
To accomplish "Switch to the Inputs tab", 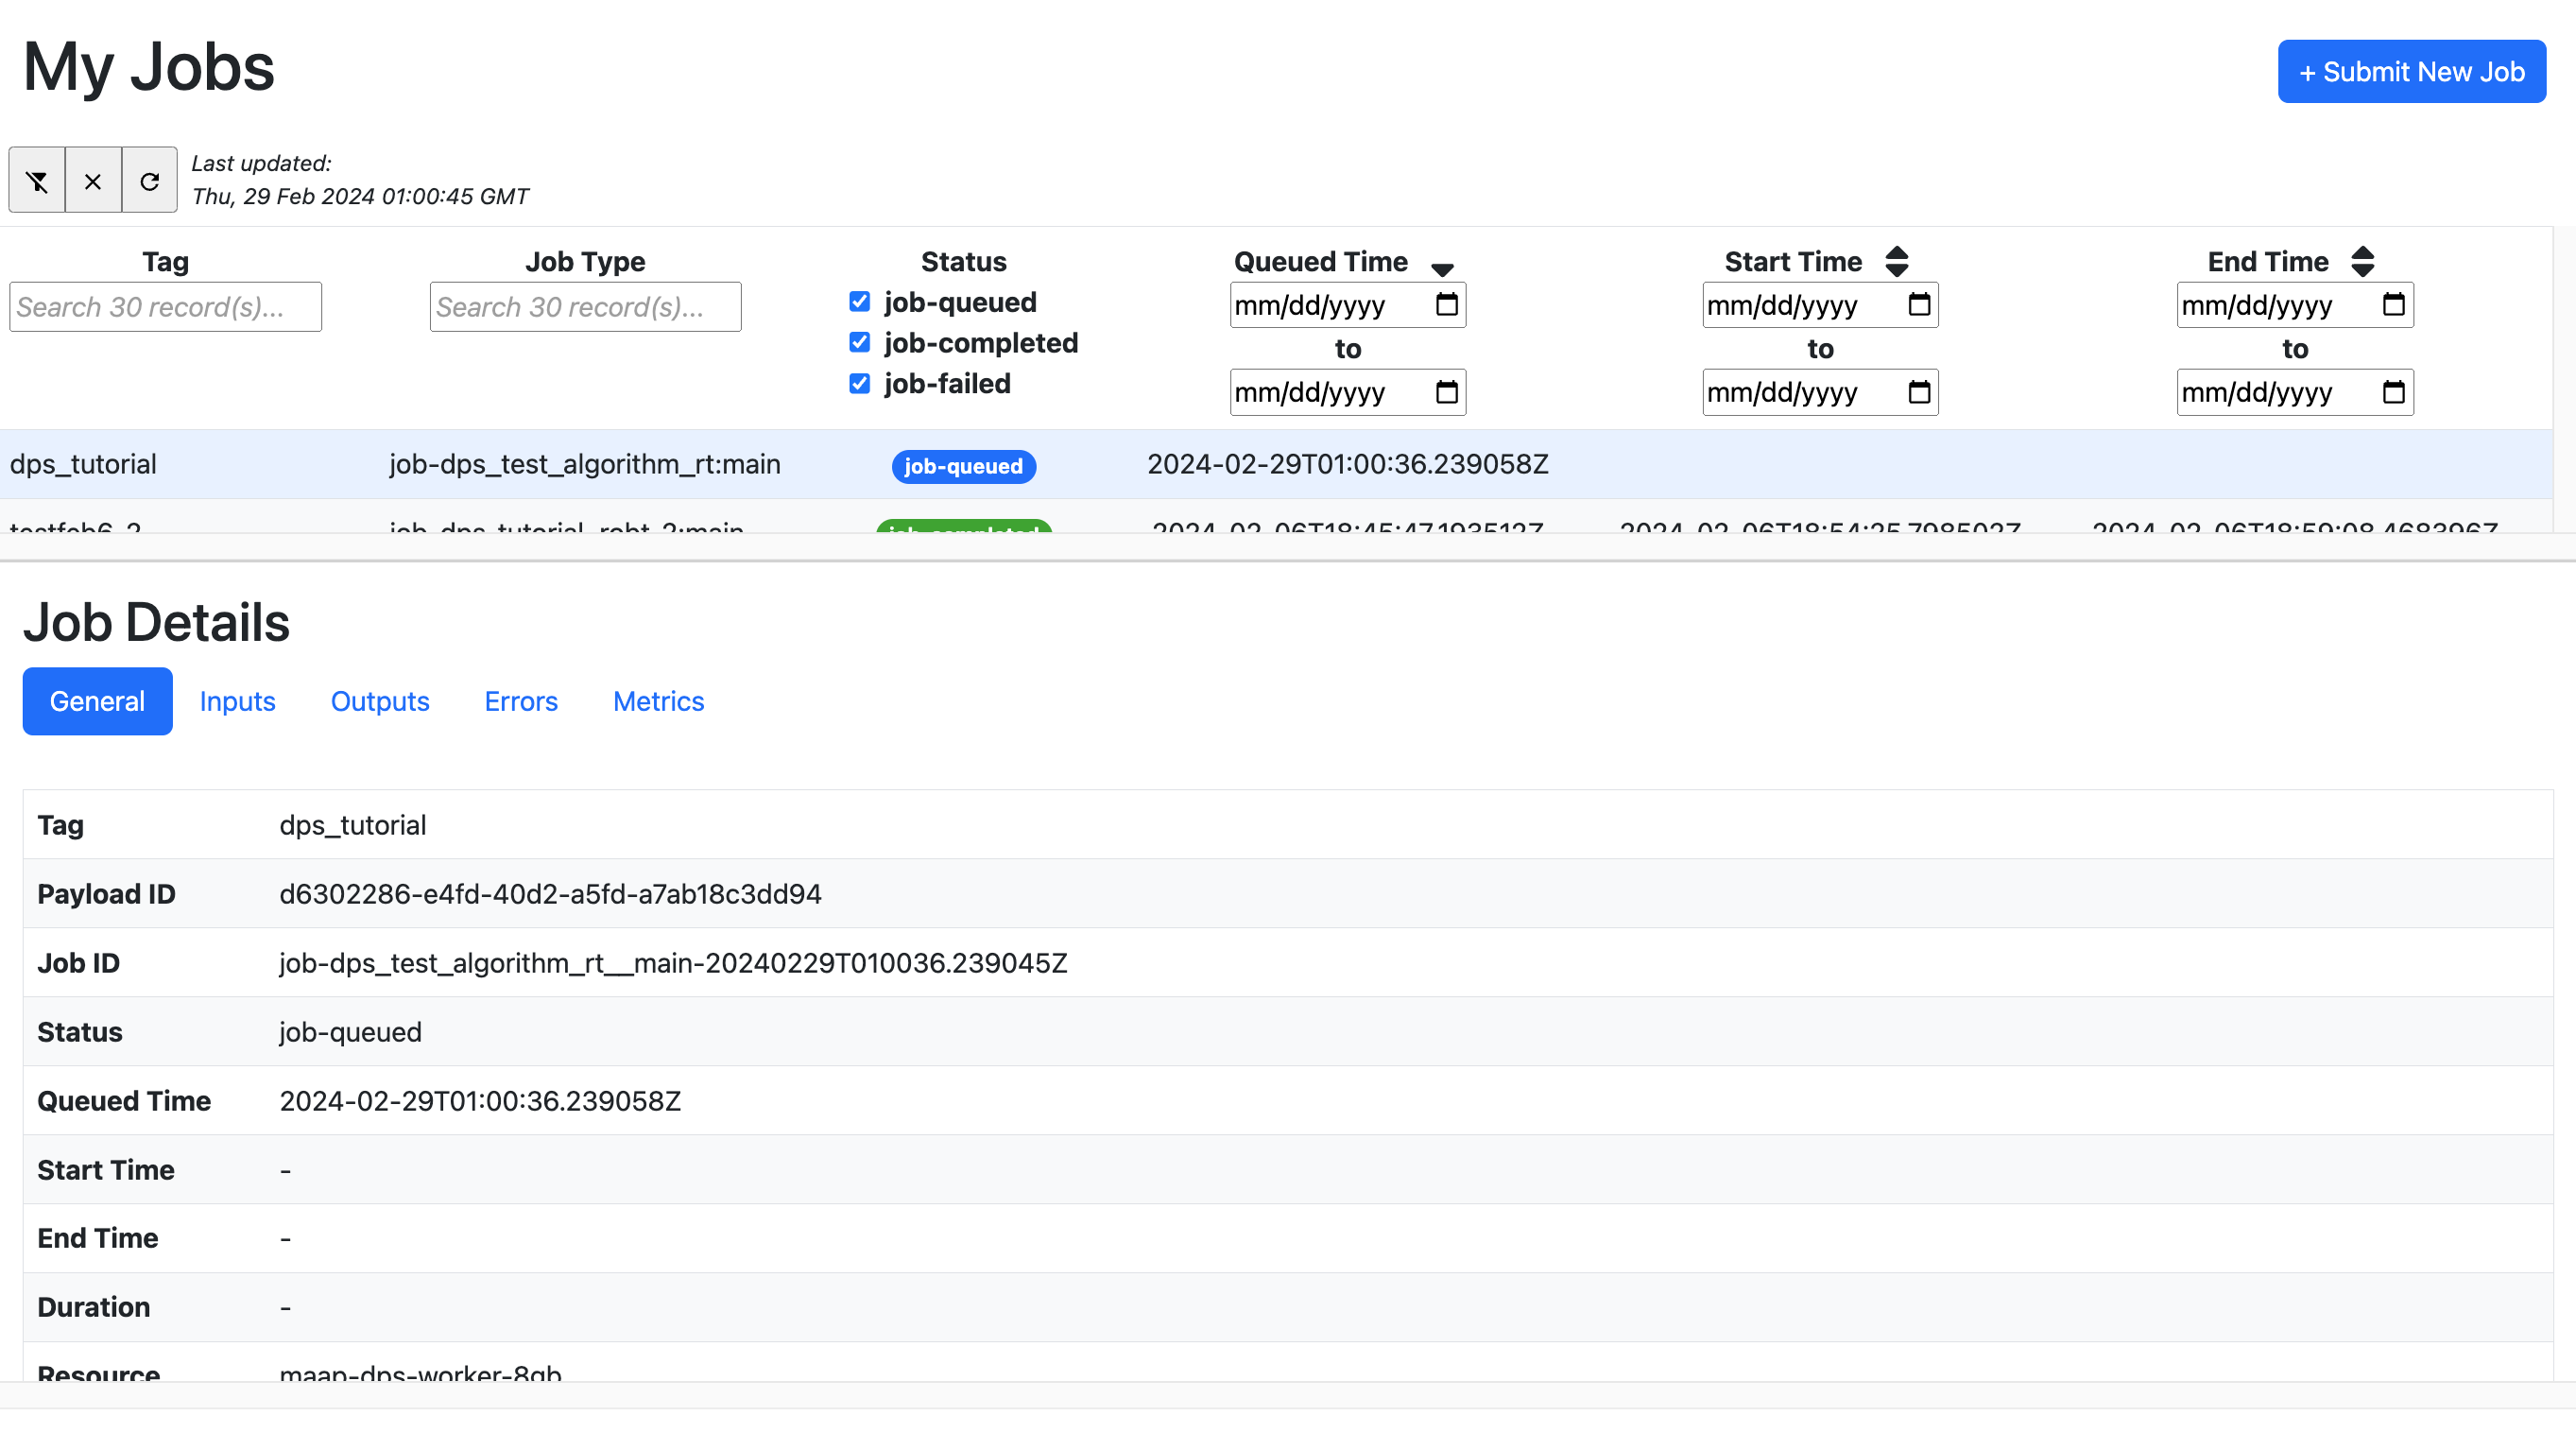I will pyautogui.click(x=237, y=701).
